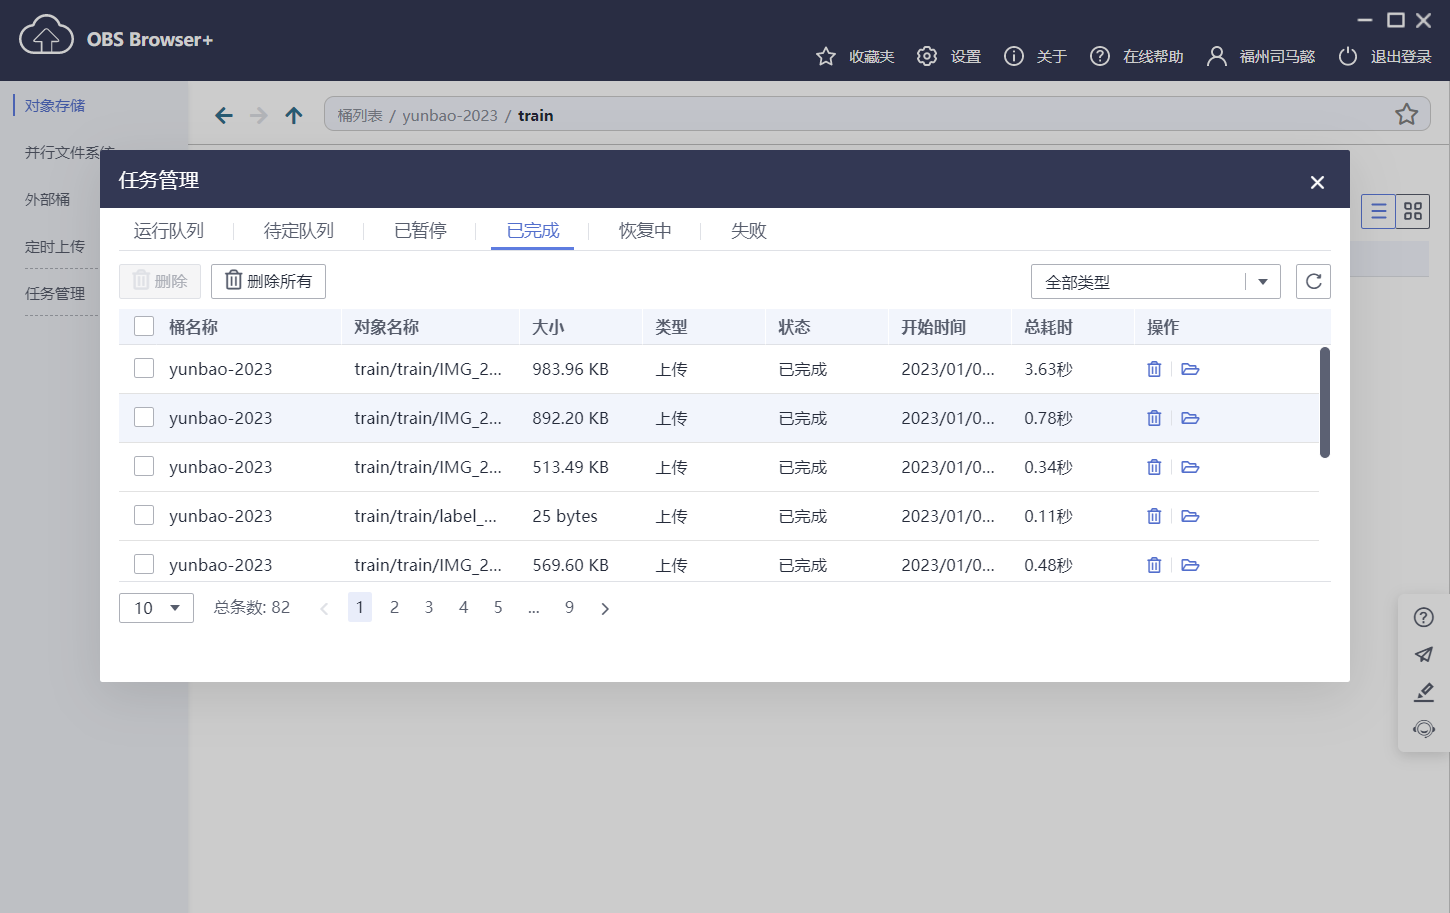Open the 全部类型 task type dropdown
The height and width of the screenshot is (913, 1450).
pos(1156,282)
